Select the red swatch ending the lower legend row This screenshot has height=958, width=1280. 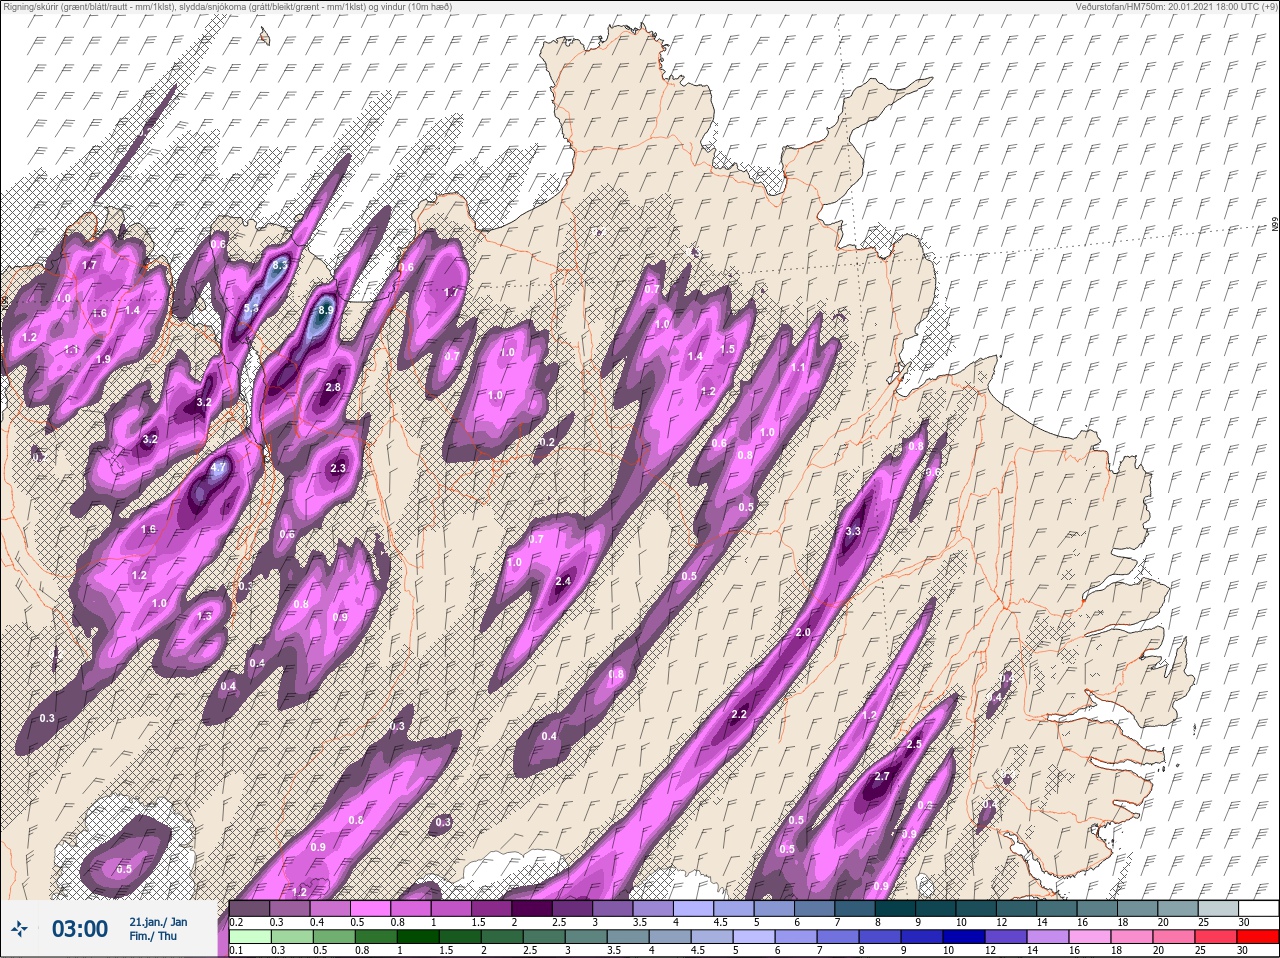tap(1257, 937)
